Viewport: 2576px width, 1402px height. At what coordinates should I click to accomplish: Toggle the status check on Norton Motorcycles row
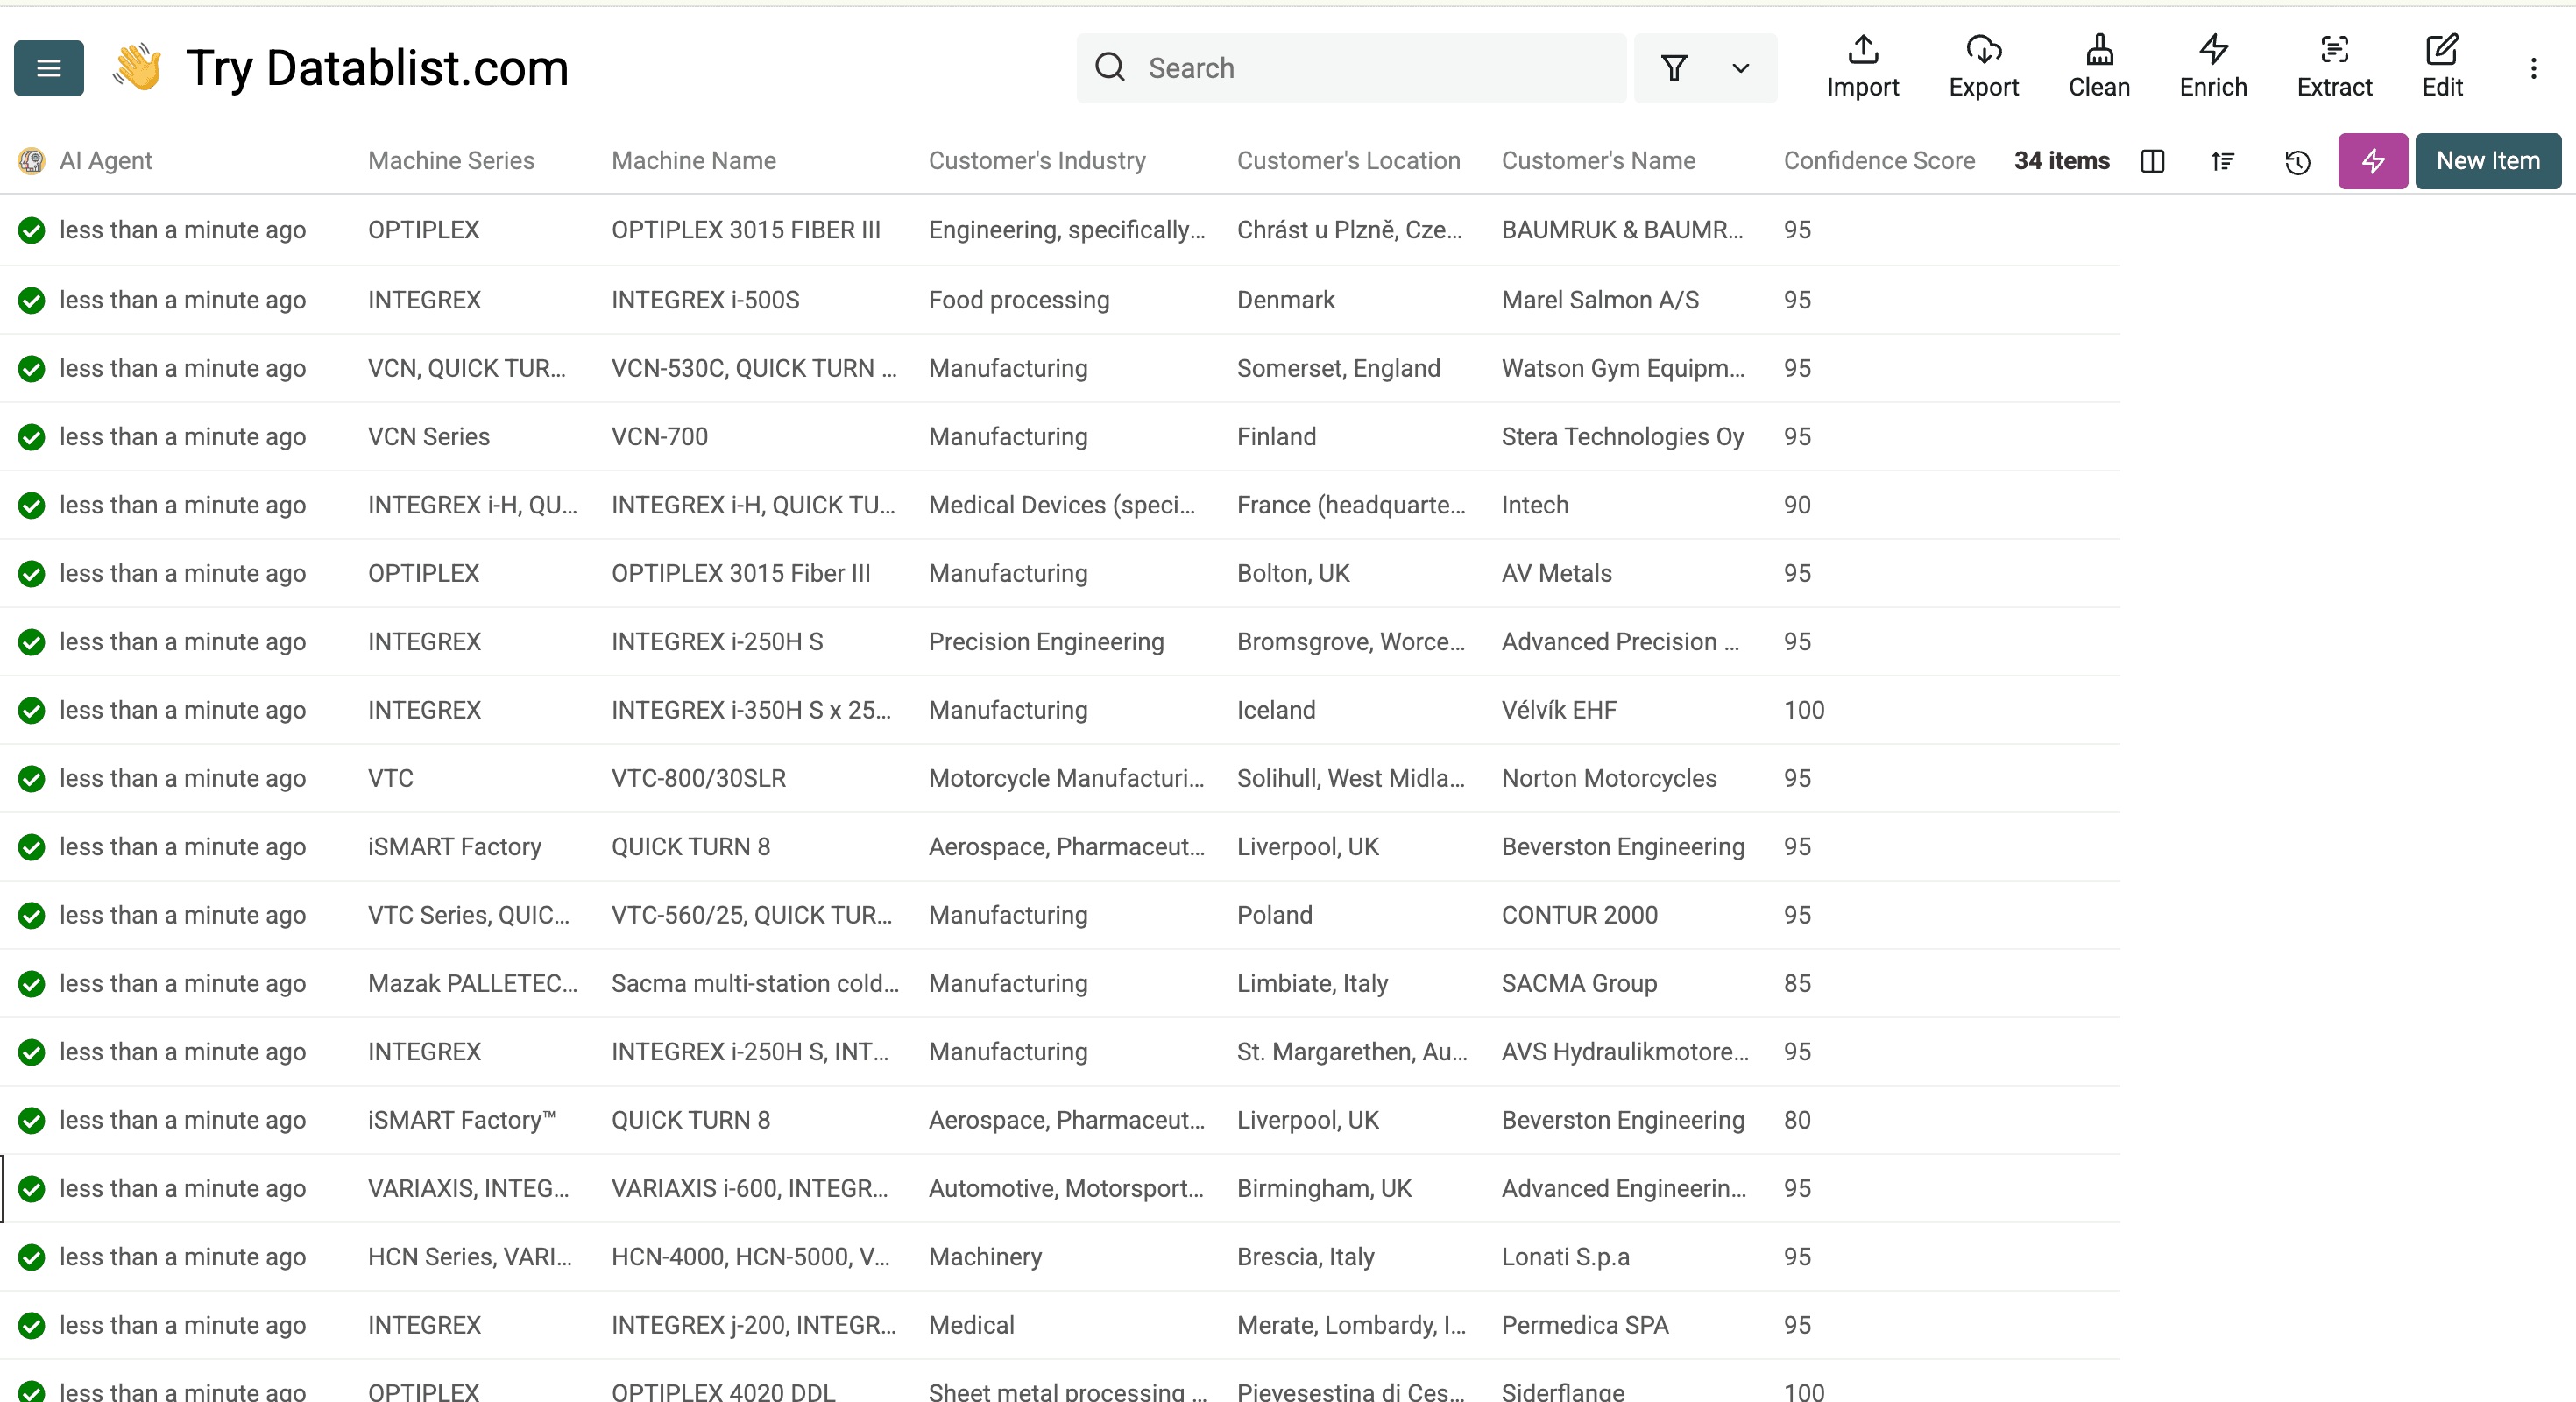click(x=31, y=779)
